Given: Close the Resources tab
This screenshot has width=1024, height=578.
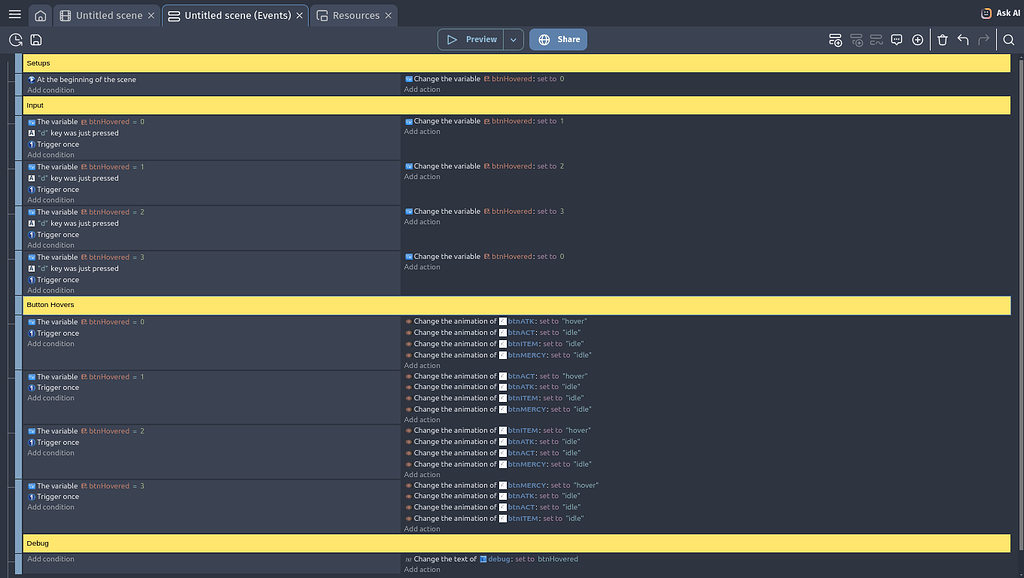Looking at the screenshot, I should (388, 16).
